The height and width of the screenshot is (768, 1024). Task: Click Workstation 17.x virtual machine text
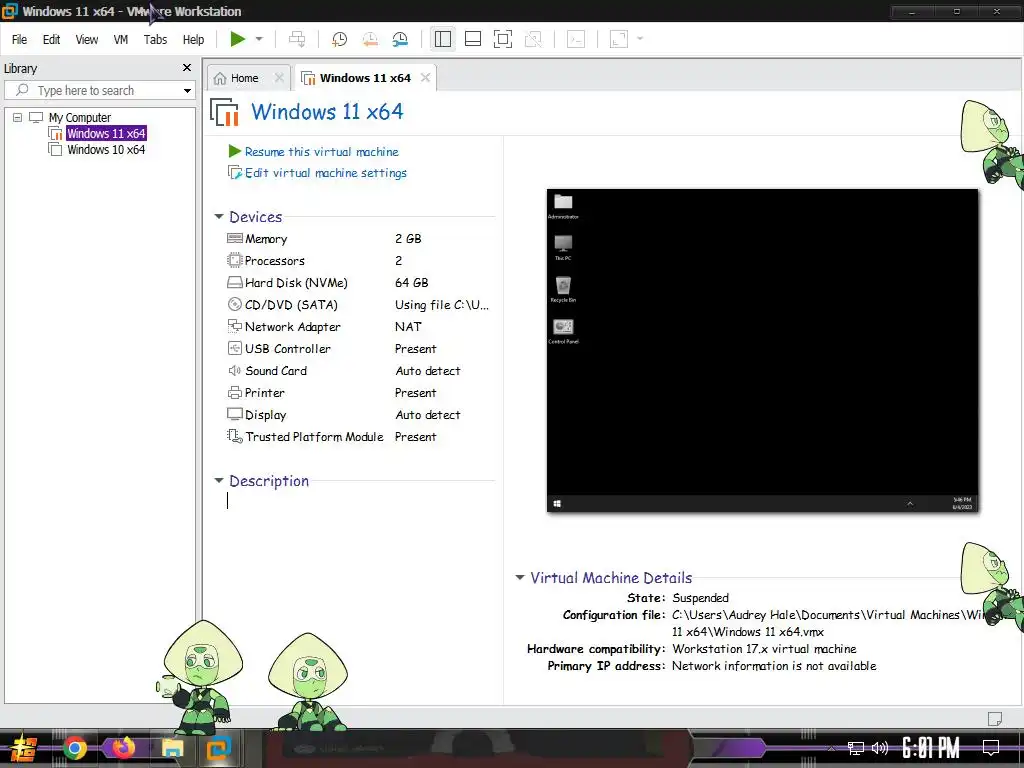(x=764, y=649)
